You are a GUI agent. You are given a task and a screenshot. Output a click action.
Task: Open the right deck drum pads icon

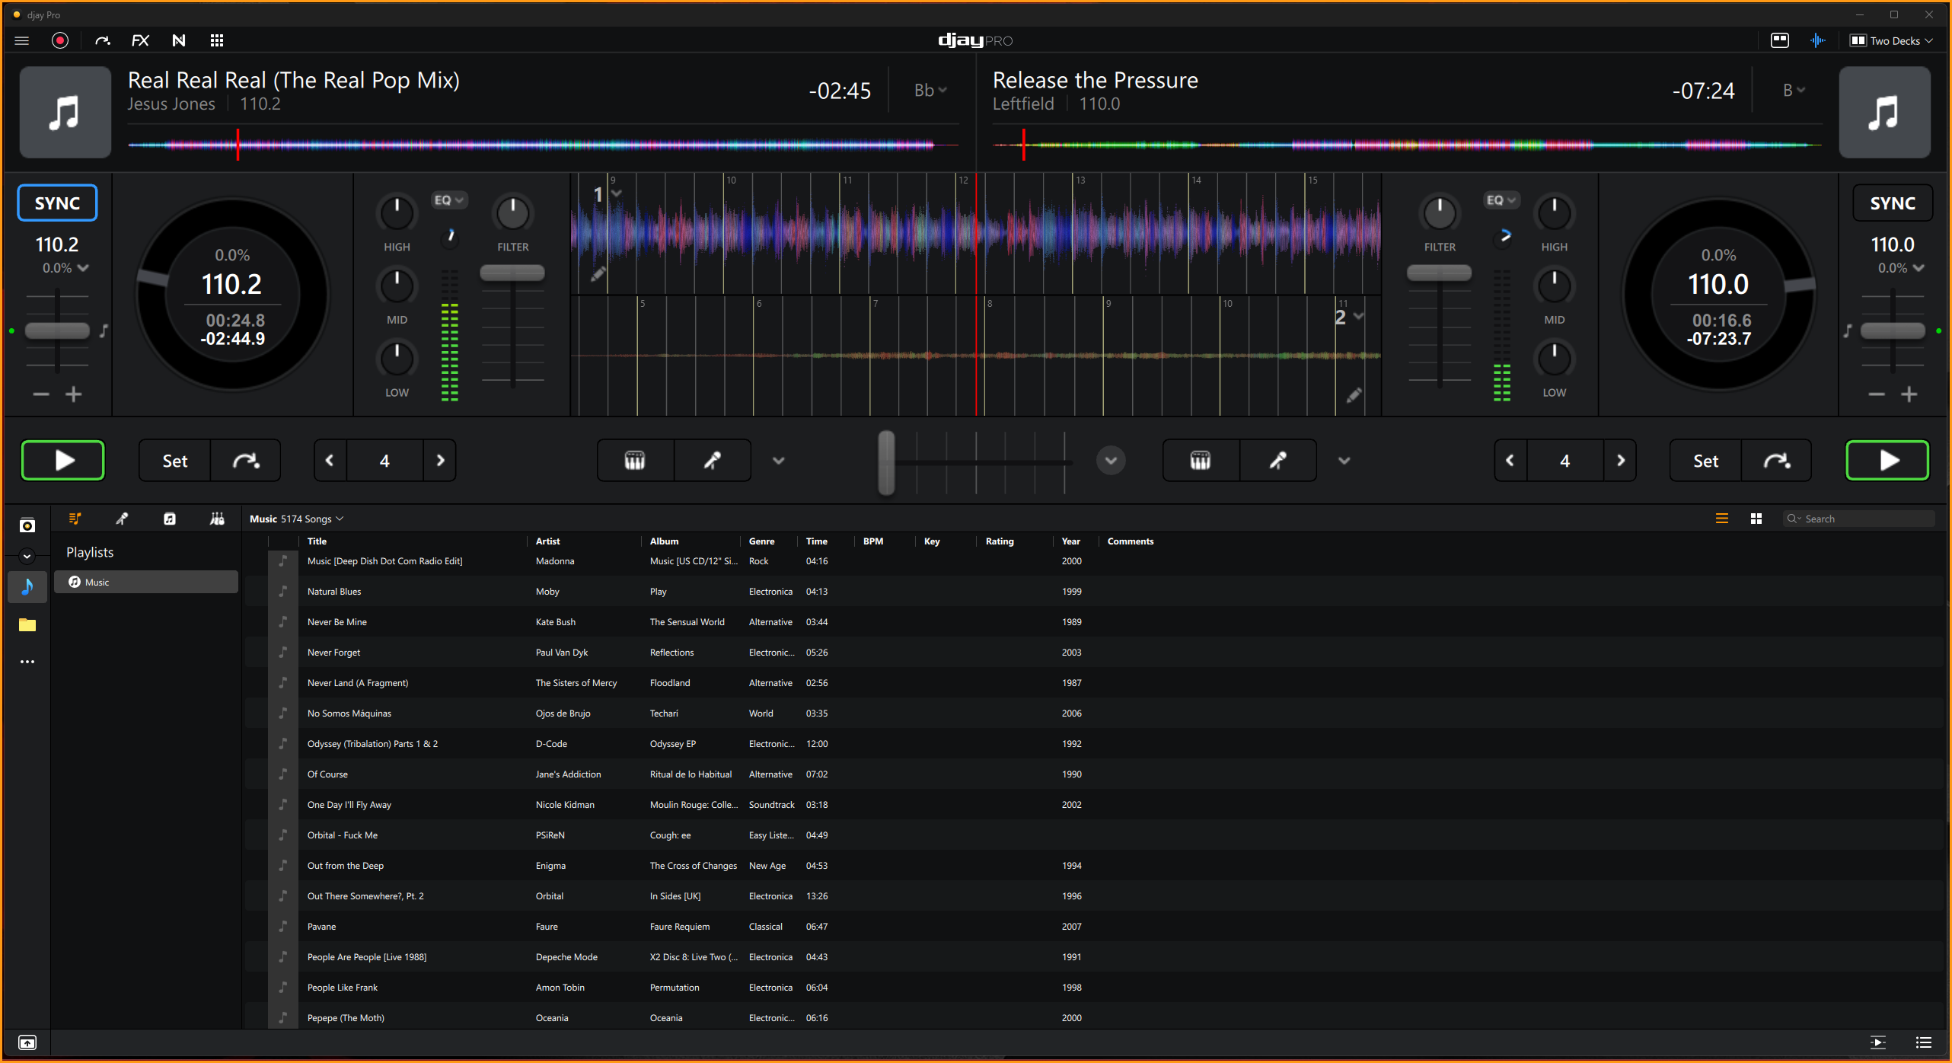click(x=1201, y=461)
